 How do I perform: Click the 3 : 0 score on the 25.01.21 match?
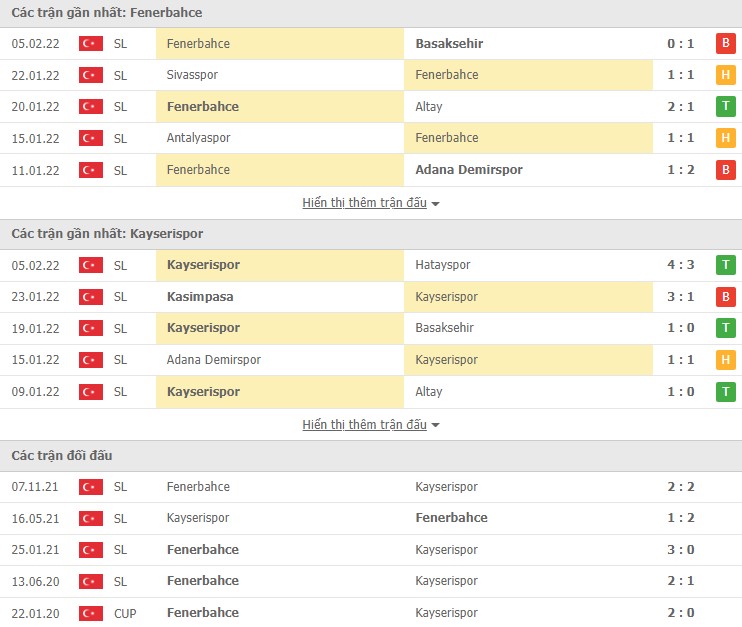click(680, 549)
